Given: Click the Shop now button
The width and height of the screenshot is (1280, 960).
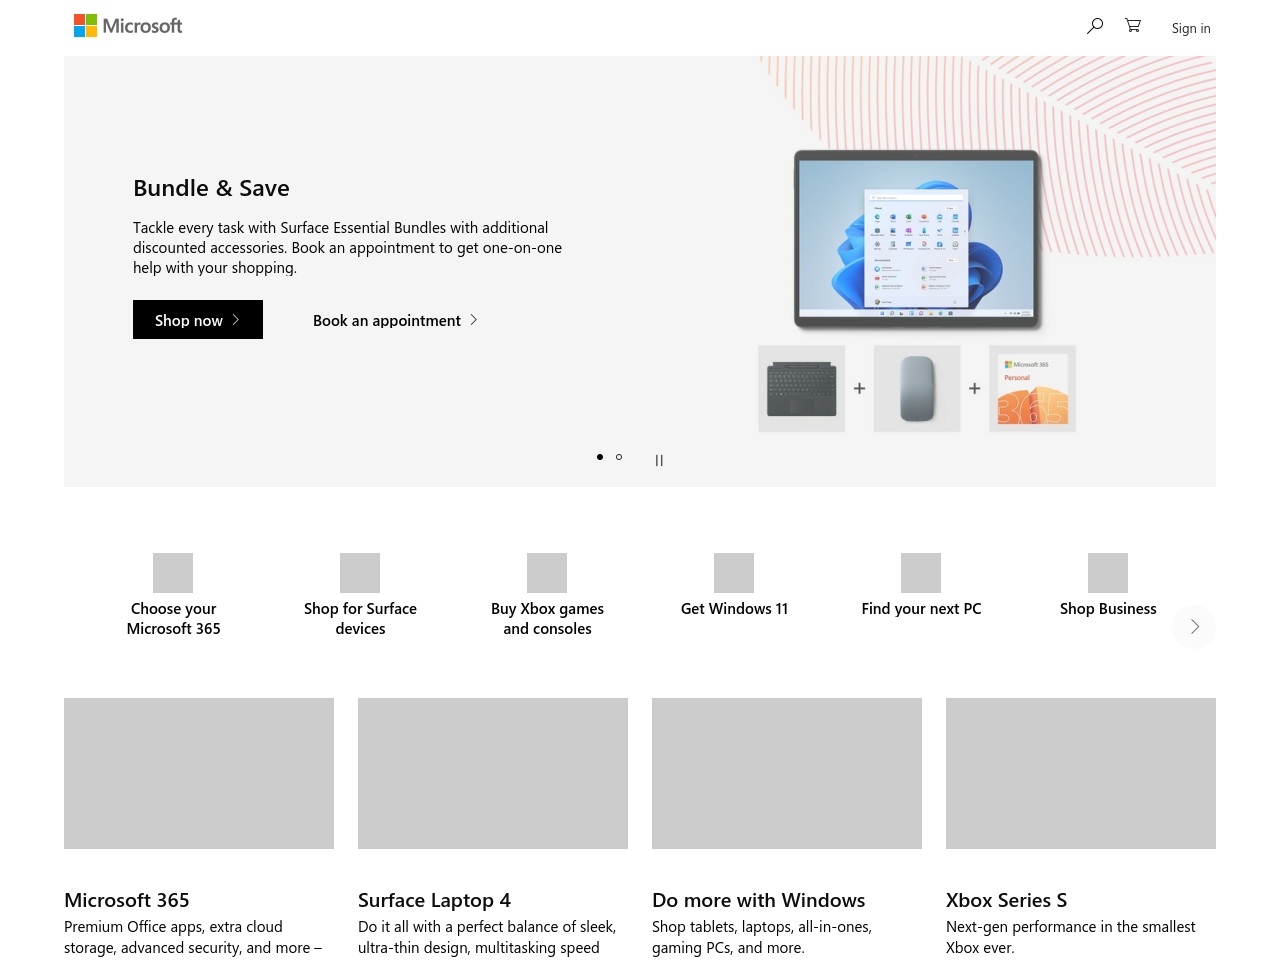Looking at the screenshot, I should point(198,320).
